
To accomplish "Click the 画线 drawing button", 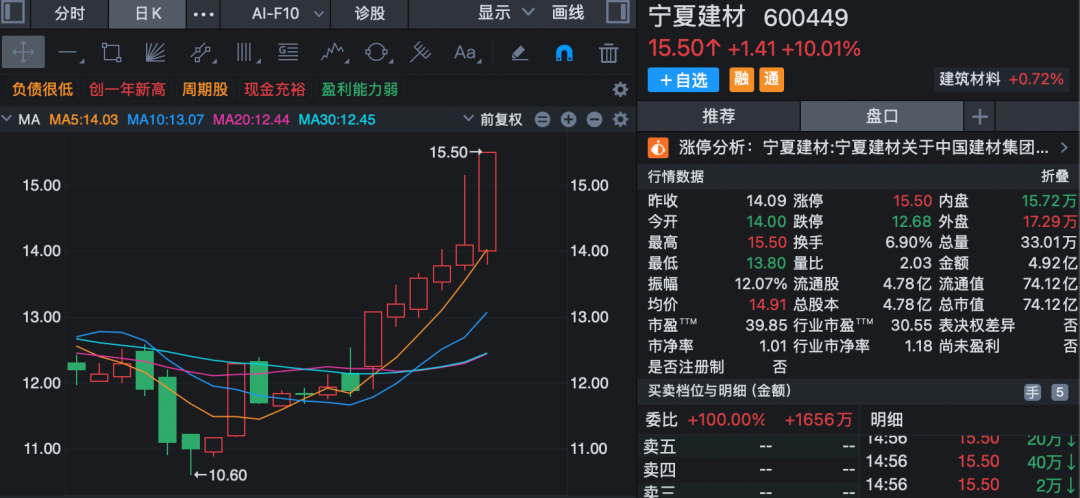I will click(x=568, y=12).
